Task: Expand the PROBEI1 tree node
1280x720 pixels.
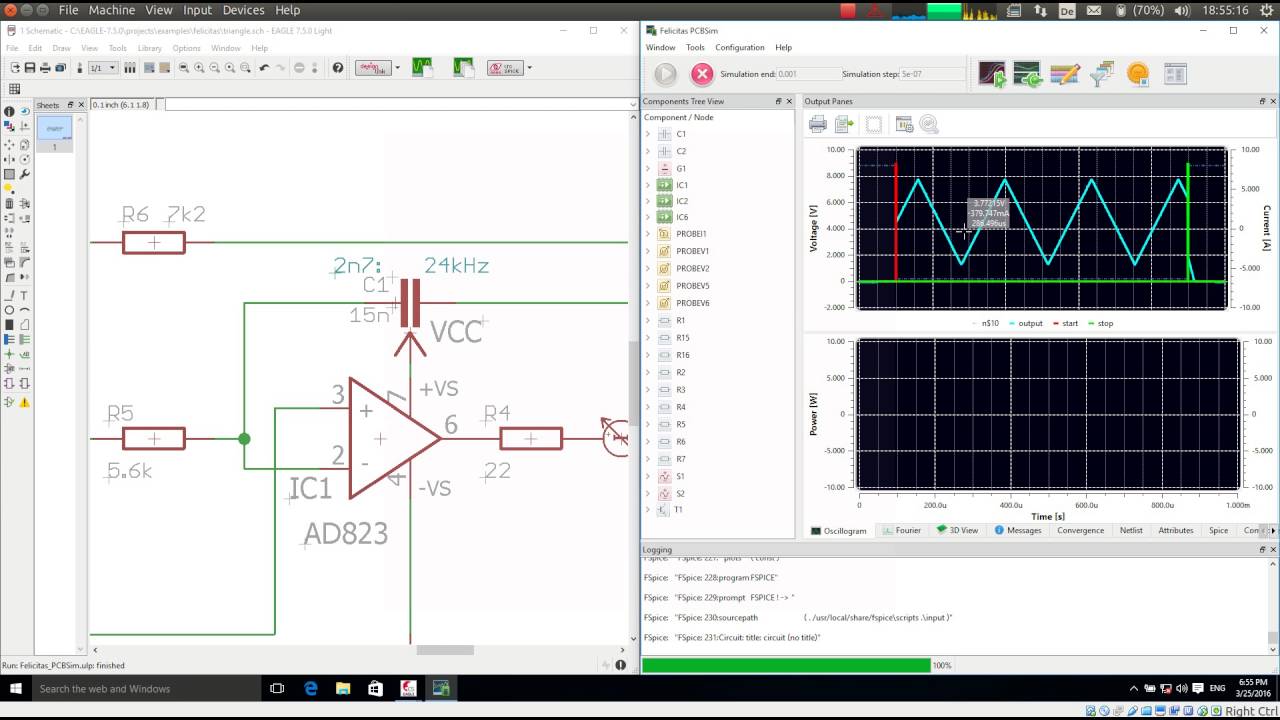Action: click(647, 234)
